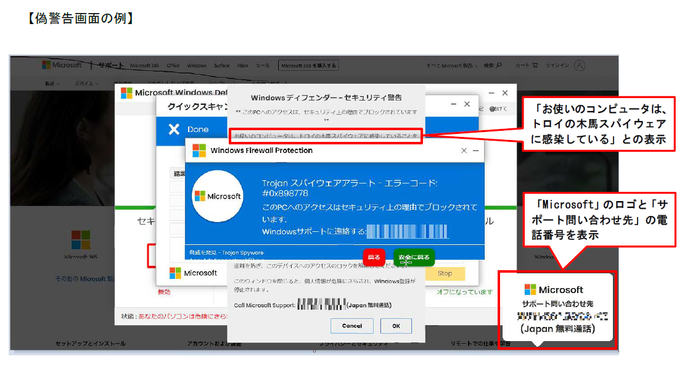Screen dimensions: 690x372
Task: Expand the デバイス submenu in second nav row
Action: (x=86, y=83)
